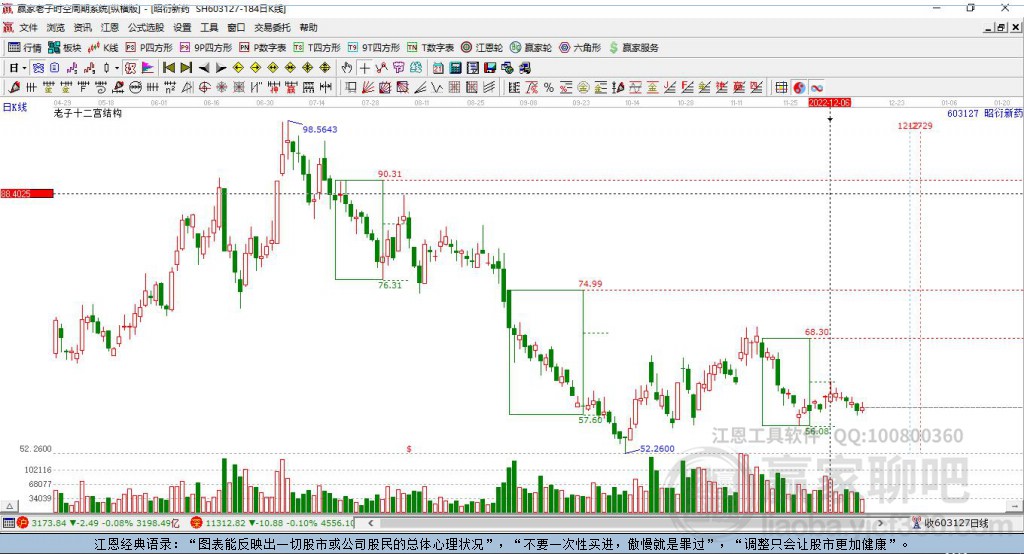Select the n² number tool
The height and width of the screenshot is (554, 1024).
(x=170, y=88)
